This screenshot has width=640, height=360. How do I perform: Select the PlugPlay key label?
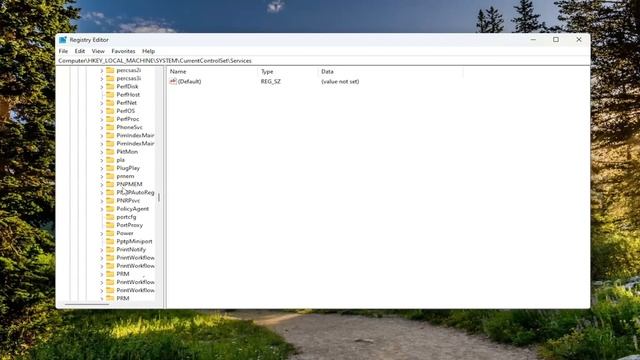coord(128,168)
